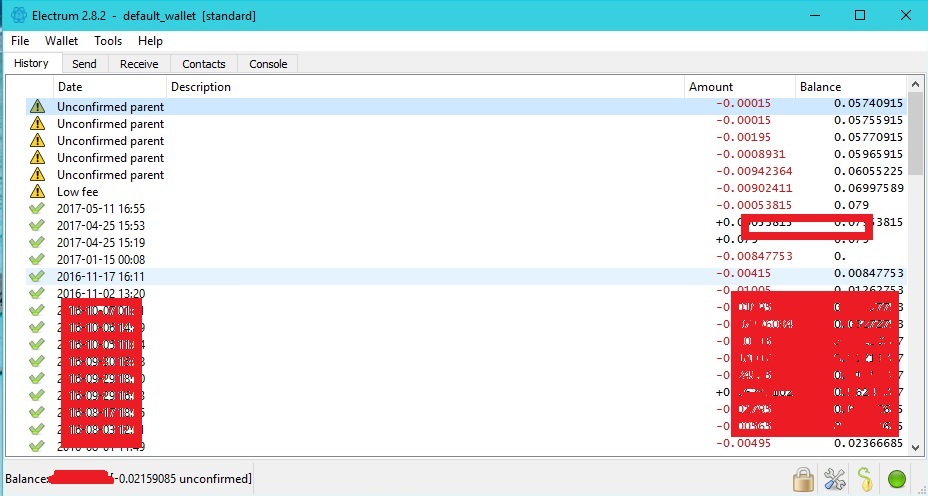928x496 pixels.
Task: Click the amount -0.00415
Action: coord(743,273)
